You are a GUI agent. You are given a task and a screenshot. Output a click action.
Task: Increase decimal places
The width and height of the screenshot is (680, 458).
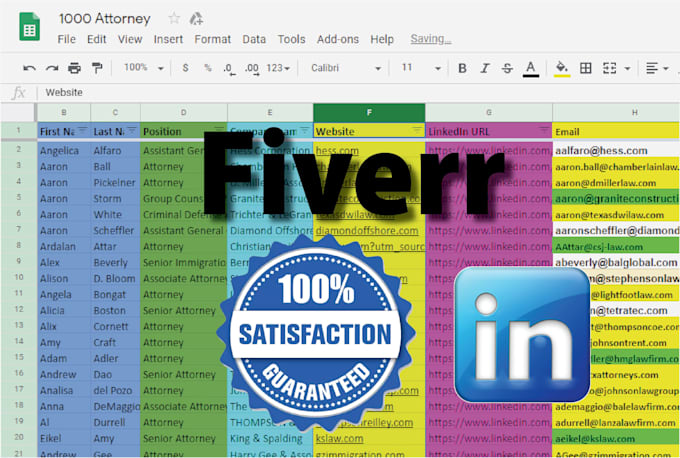coord(252,69)
